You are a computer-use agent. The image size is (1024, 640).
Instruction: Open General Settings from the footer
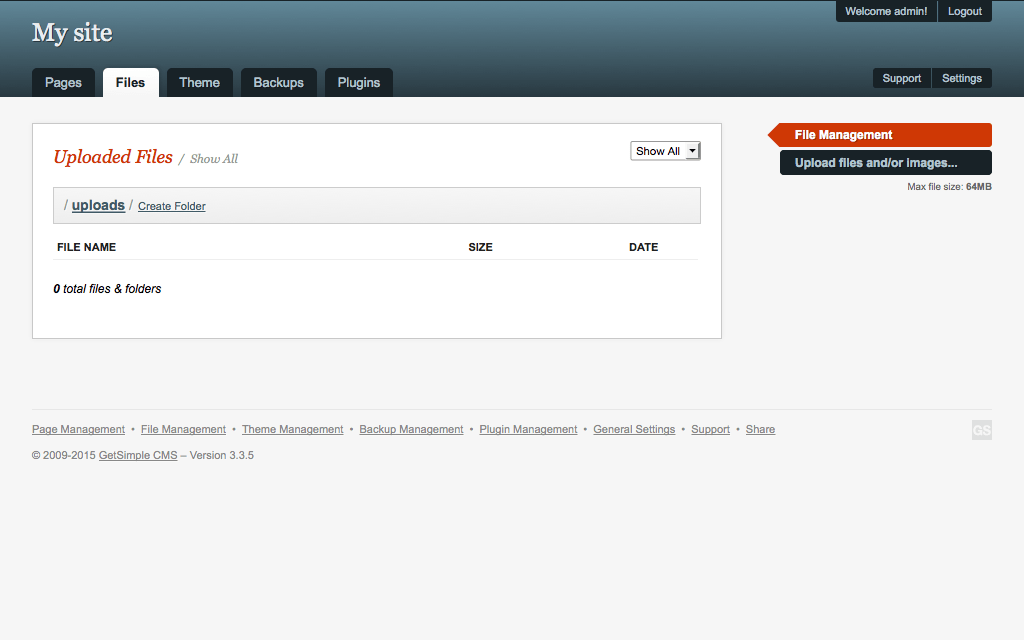point(634,429)
